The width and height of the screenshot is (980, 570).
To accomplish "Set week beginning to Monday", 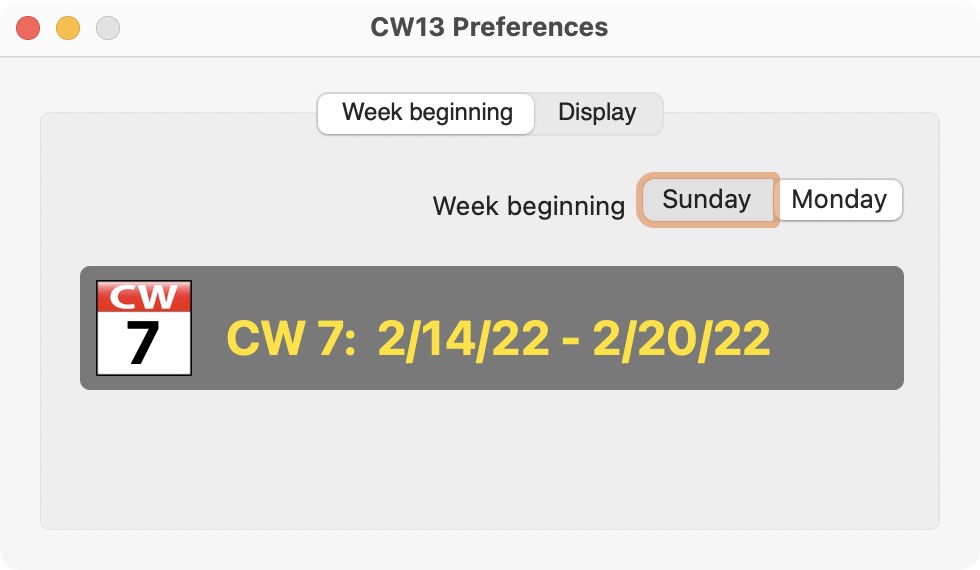I will (x=839, y=200).
